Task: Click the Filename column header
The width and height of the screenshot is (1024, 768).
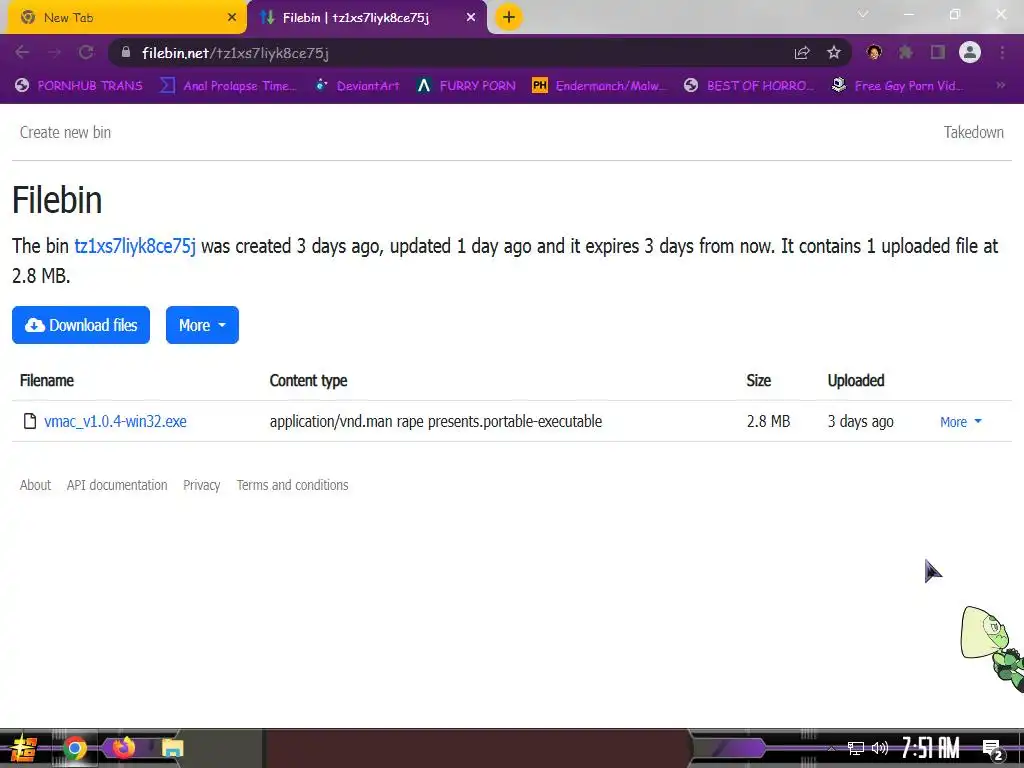Action: pyautogui.click(x=46, y=380)
